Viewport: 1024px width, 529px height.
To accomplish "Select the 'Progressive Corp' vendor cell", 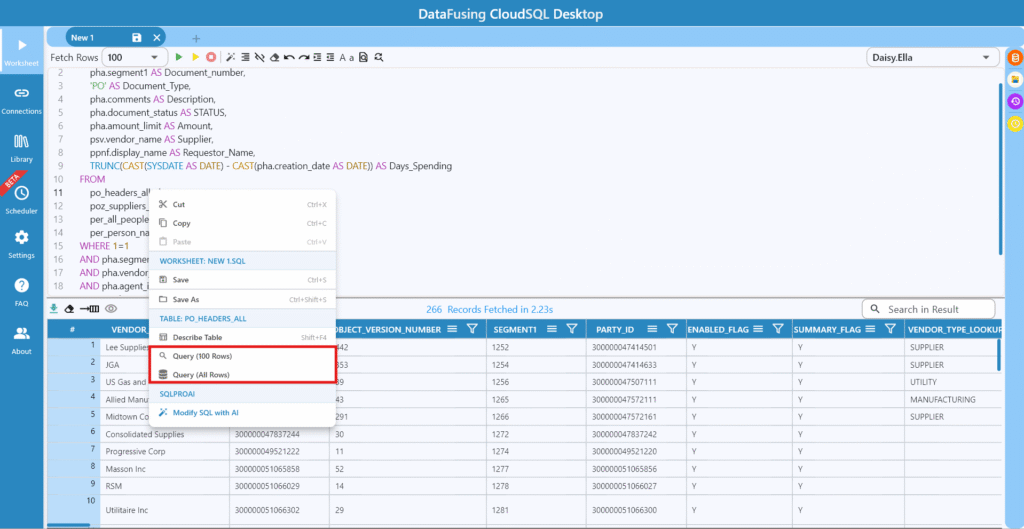I will tap(165, 451).
